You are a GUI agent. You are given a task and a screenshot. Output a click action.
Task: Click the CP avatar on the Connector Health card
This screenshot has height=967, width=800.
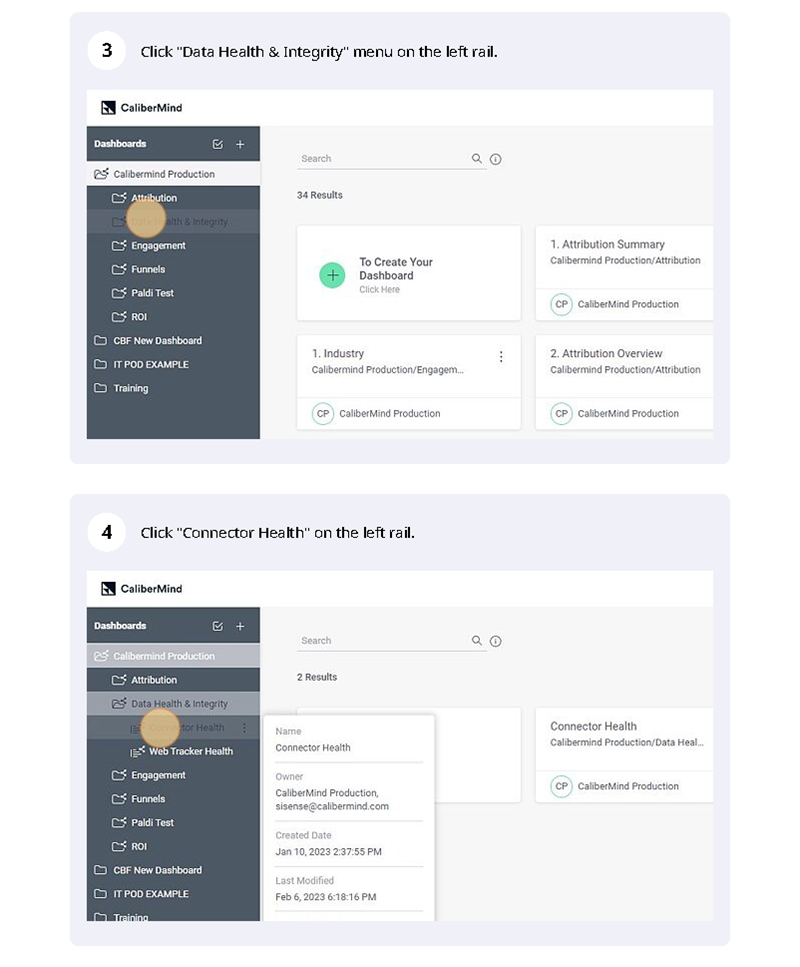pyautogui.click(x=561, y=786)
